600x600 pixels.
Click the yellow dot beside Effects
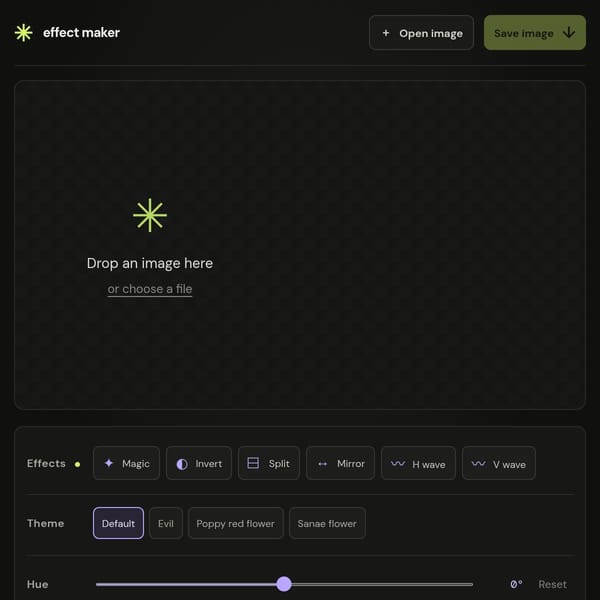point(78,465)
